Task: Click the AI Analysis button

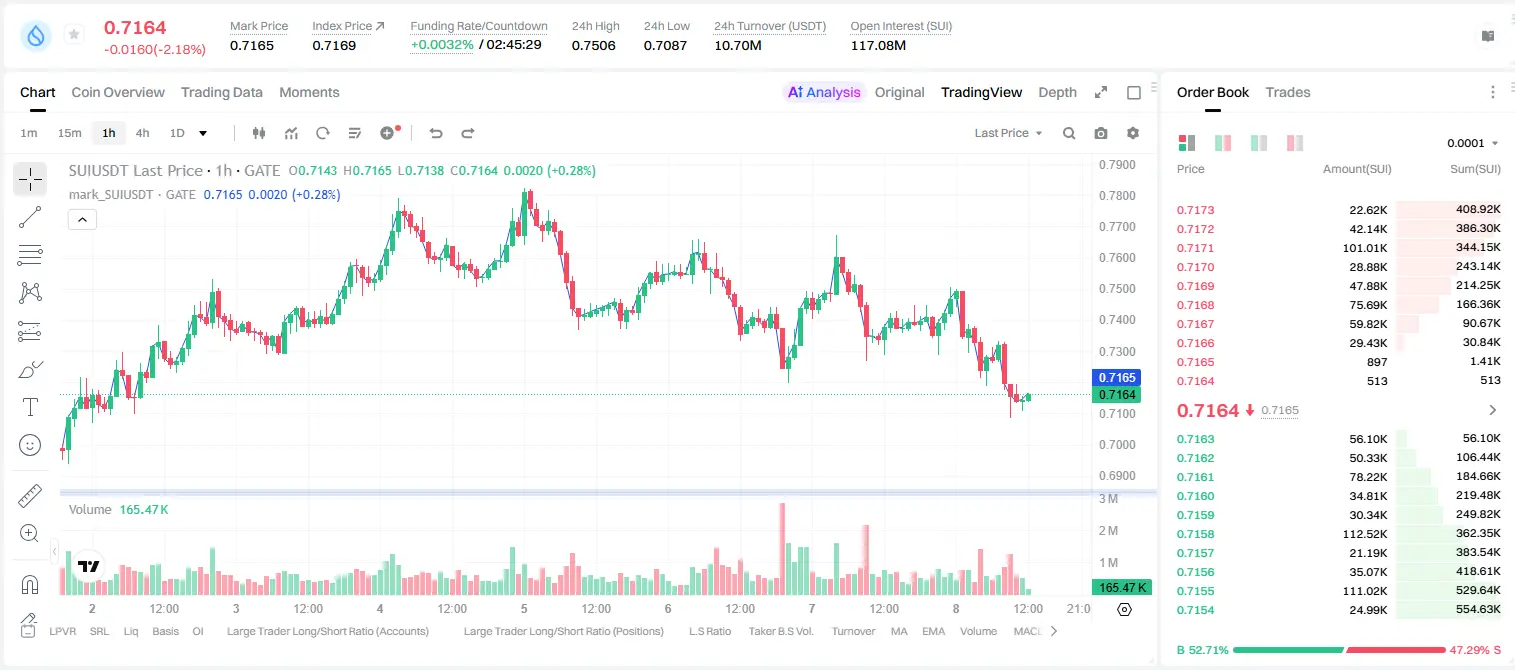Action: click(824, 92)
